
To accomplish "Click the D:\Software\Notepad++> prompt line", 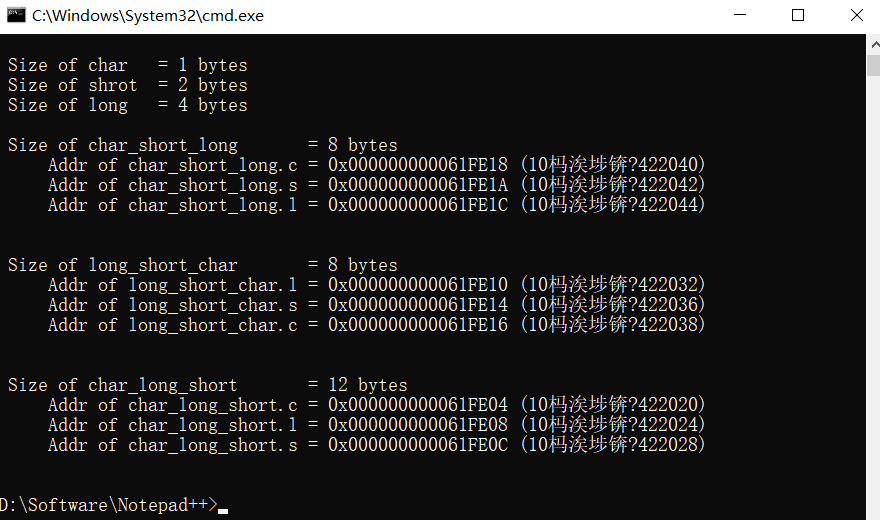I will pos(110,505).
